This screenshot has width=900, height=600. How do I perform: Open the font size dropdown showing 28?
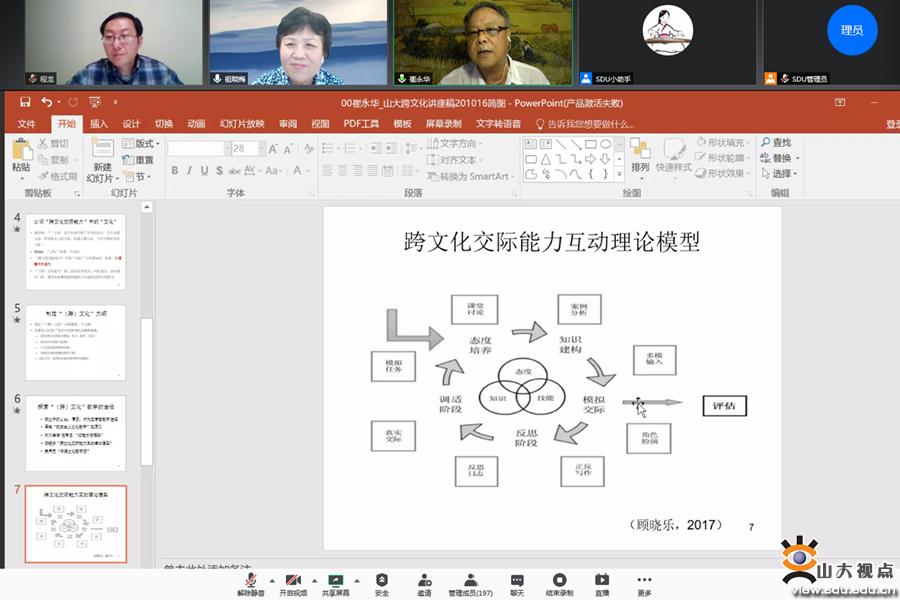tap(262, 149)
